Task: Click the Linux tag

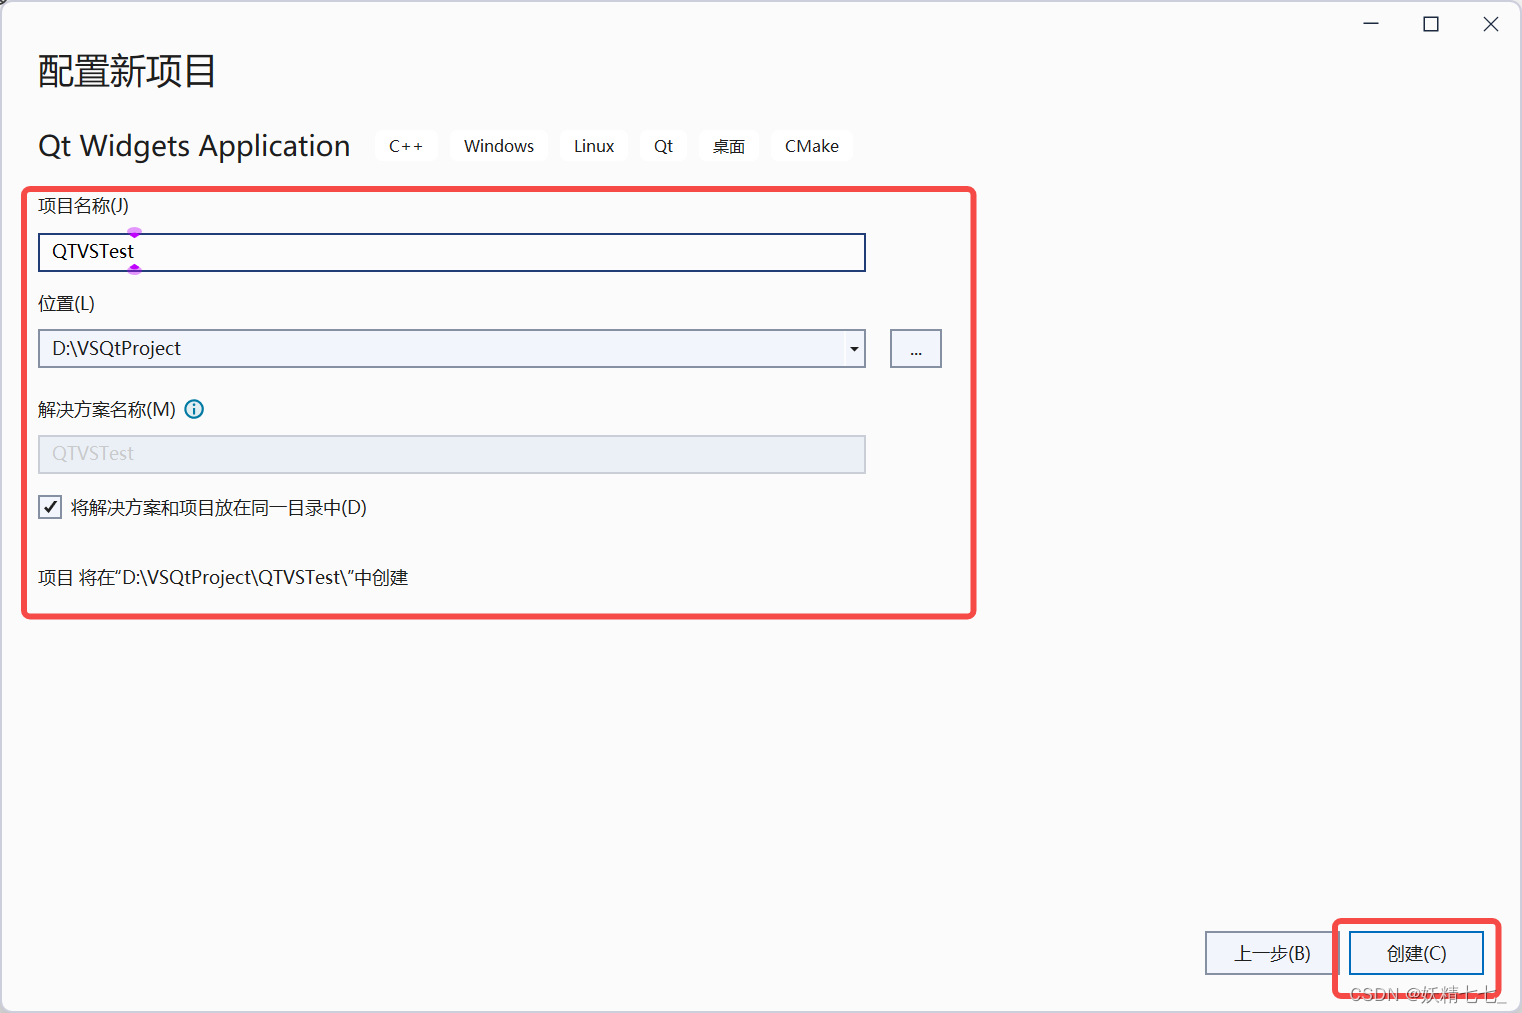Action: coord(594,146)
